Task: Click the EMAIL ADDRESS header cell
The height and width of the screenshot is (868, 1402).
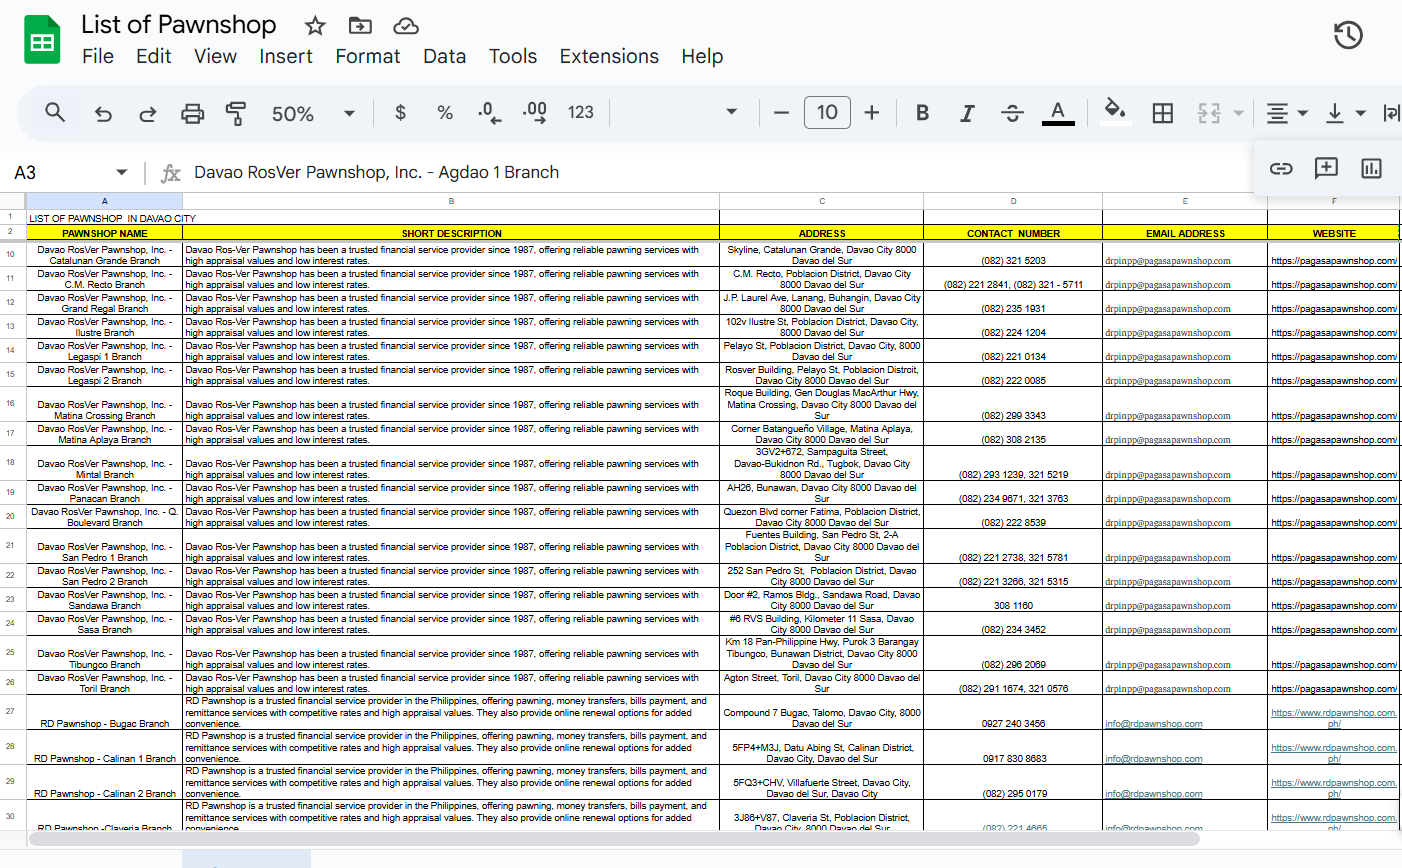Action: tap(1185, 233)
